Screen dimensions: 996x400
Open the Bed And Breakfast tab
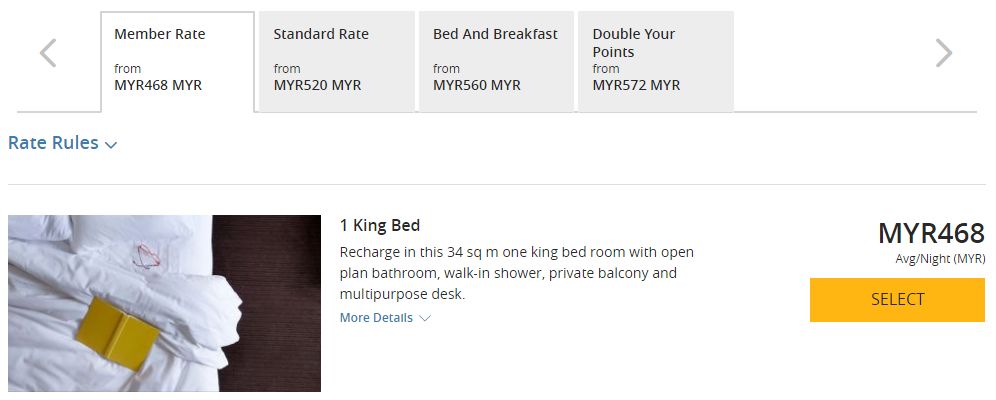click(x=496, y=60)
